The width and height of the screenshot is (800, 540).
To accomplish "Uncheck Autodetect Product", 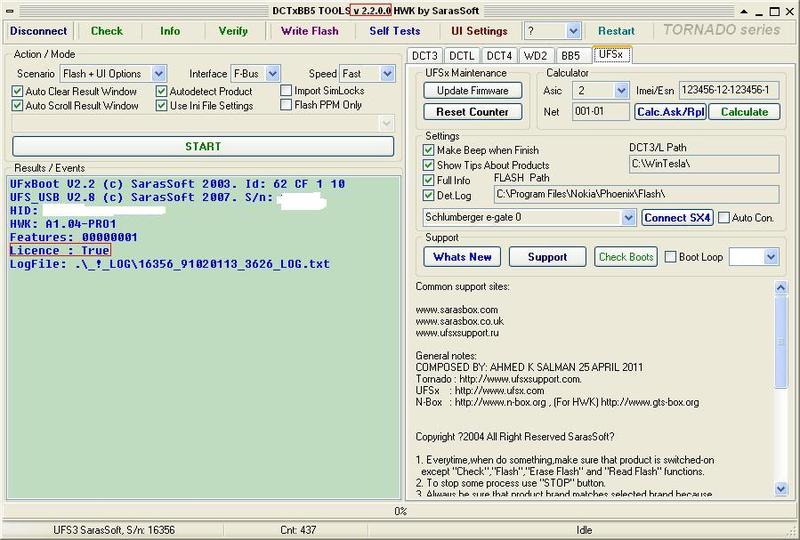I will pos(162,91).
